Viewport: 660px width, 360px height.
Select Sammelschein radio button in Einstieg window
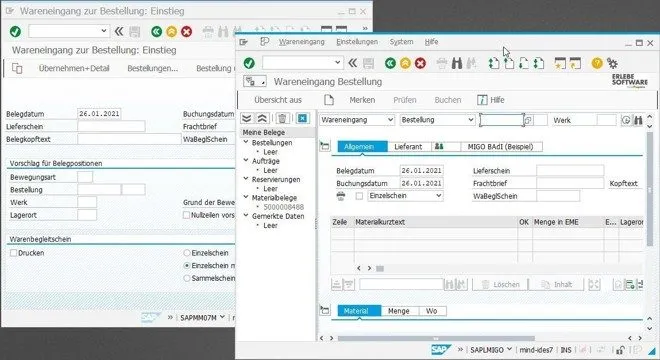187,278
